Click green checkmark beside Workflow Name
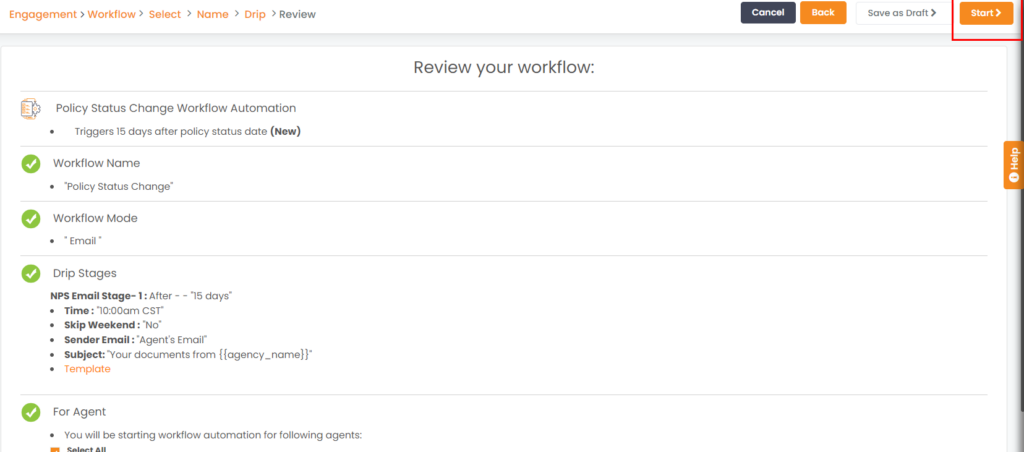Image resolution: width=1024 pixels, height=452 pixels. pyautogui.click(x=31, y=163)
